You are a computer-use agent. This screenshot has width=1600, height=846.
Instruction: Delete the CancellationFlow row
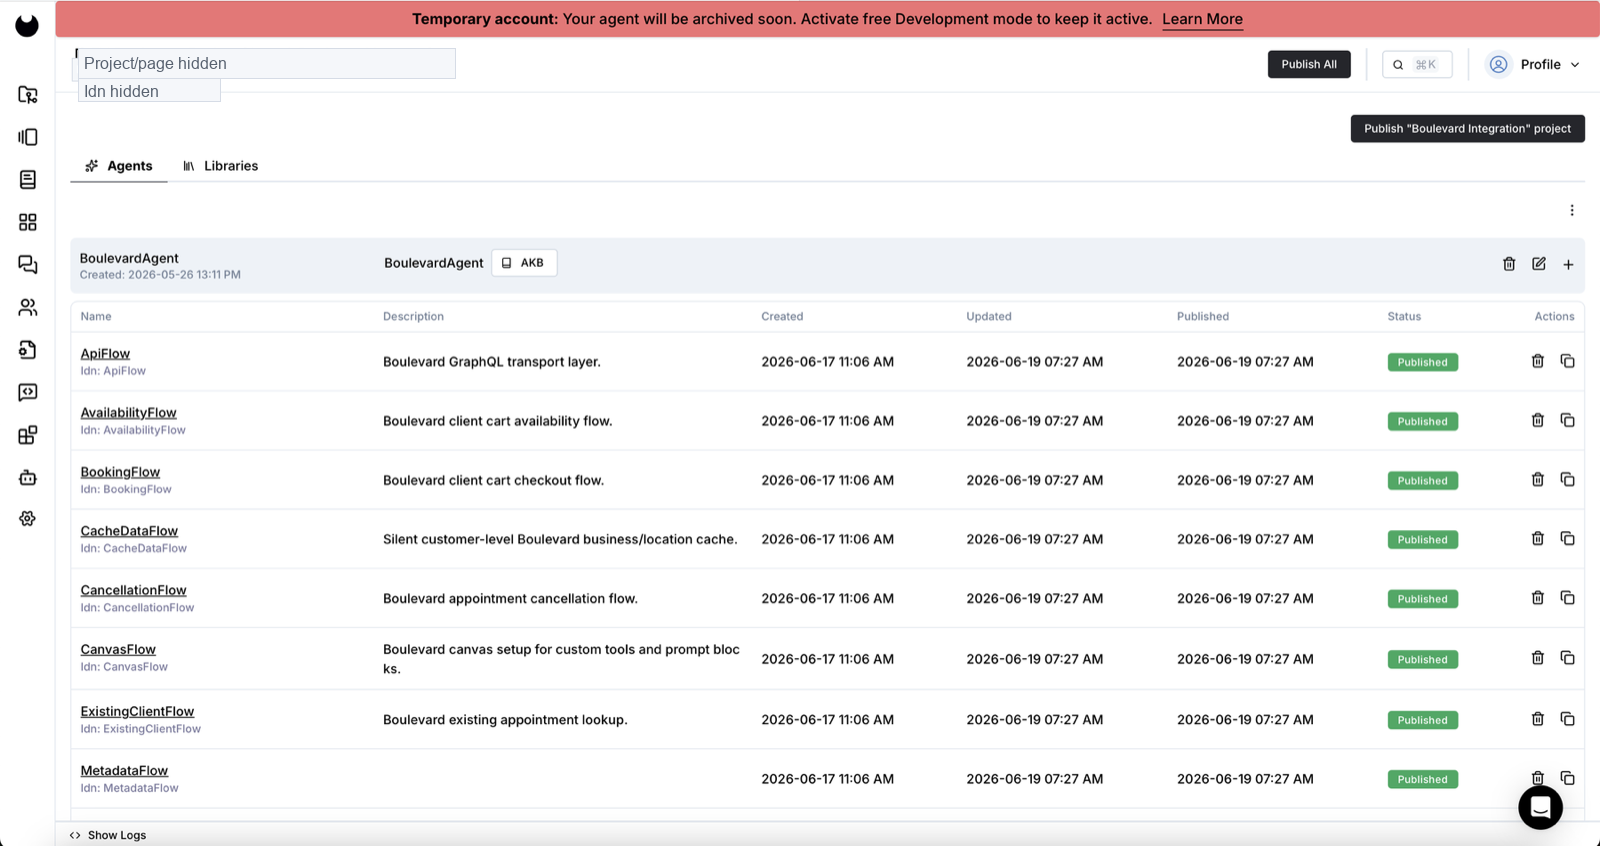click(1538, 598)
